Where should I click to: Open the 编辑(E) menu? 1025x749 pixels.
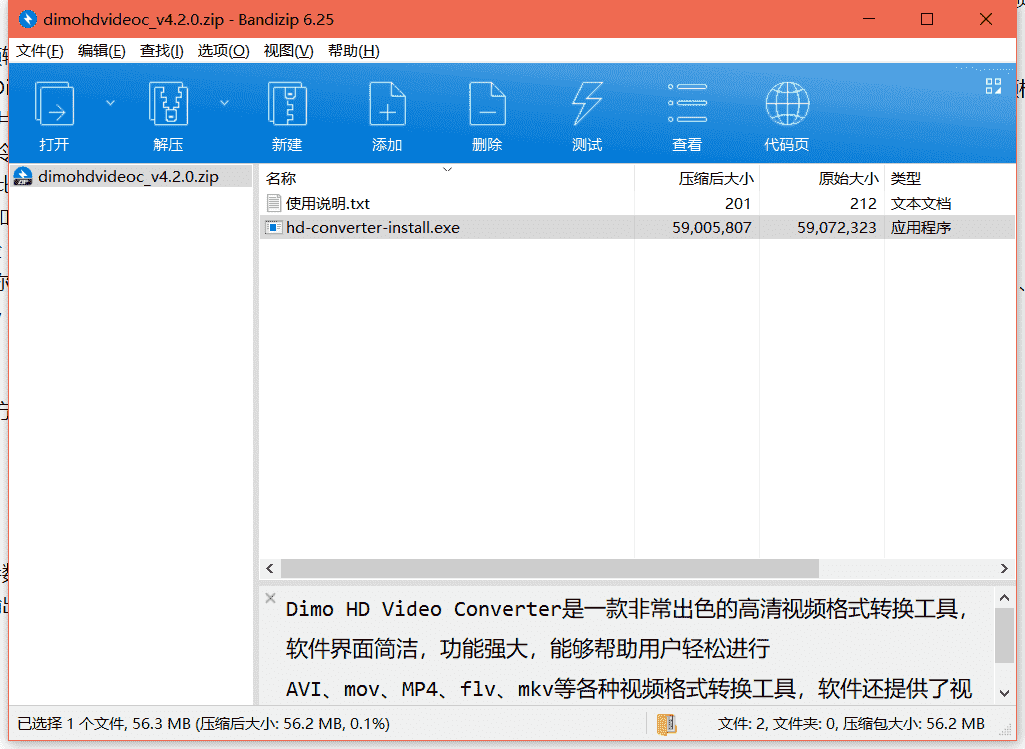[101, 51]
